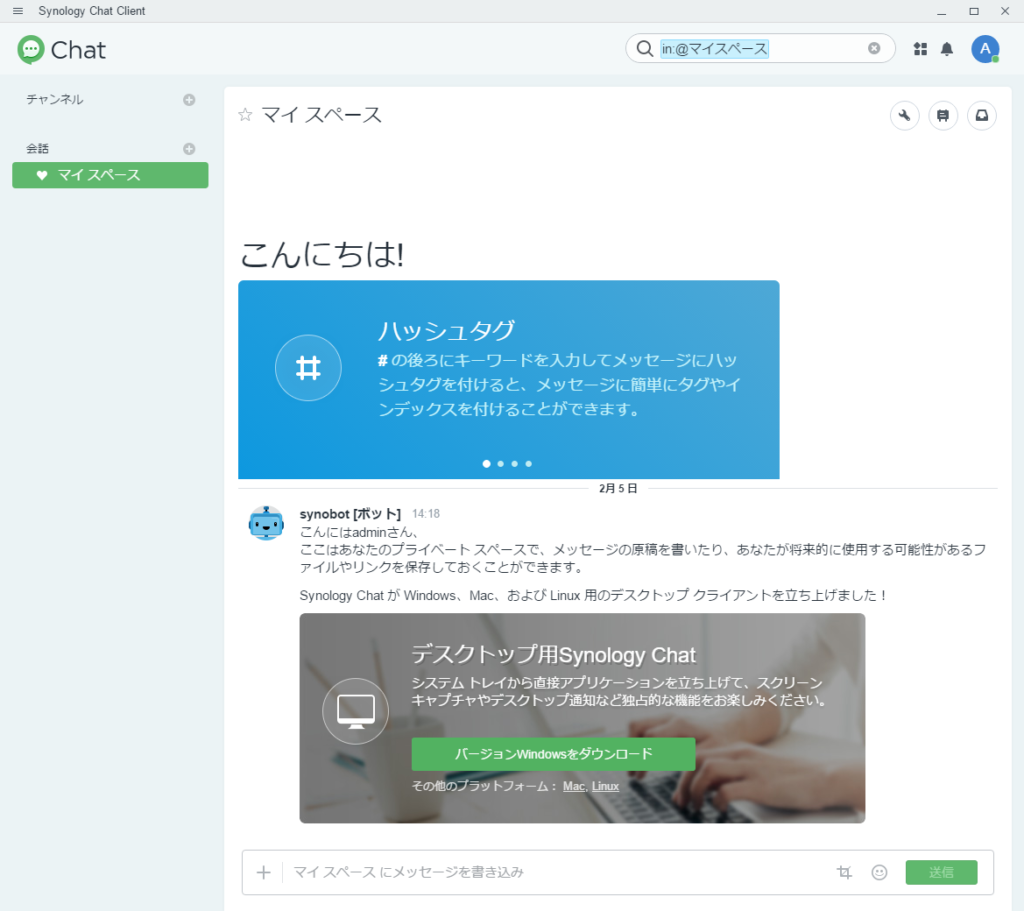Image resolution: width=1024 pixels, height=911 pixels.
Task: Click the plus attachment icon in message box
Action: [263, 872]
